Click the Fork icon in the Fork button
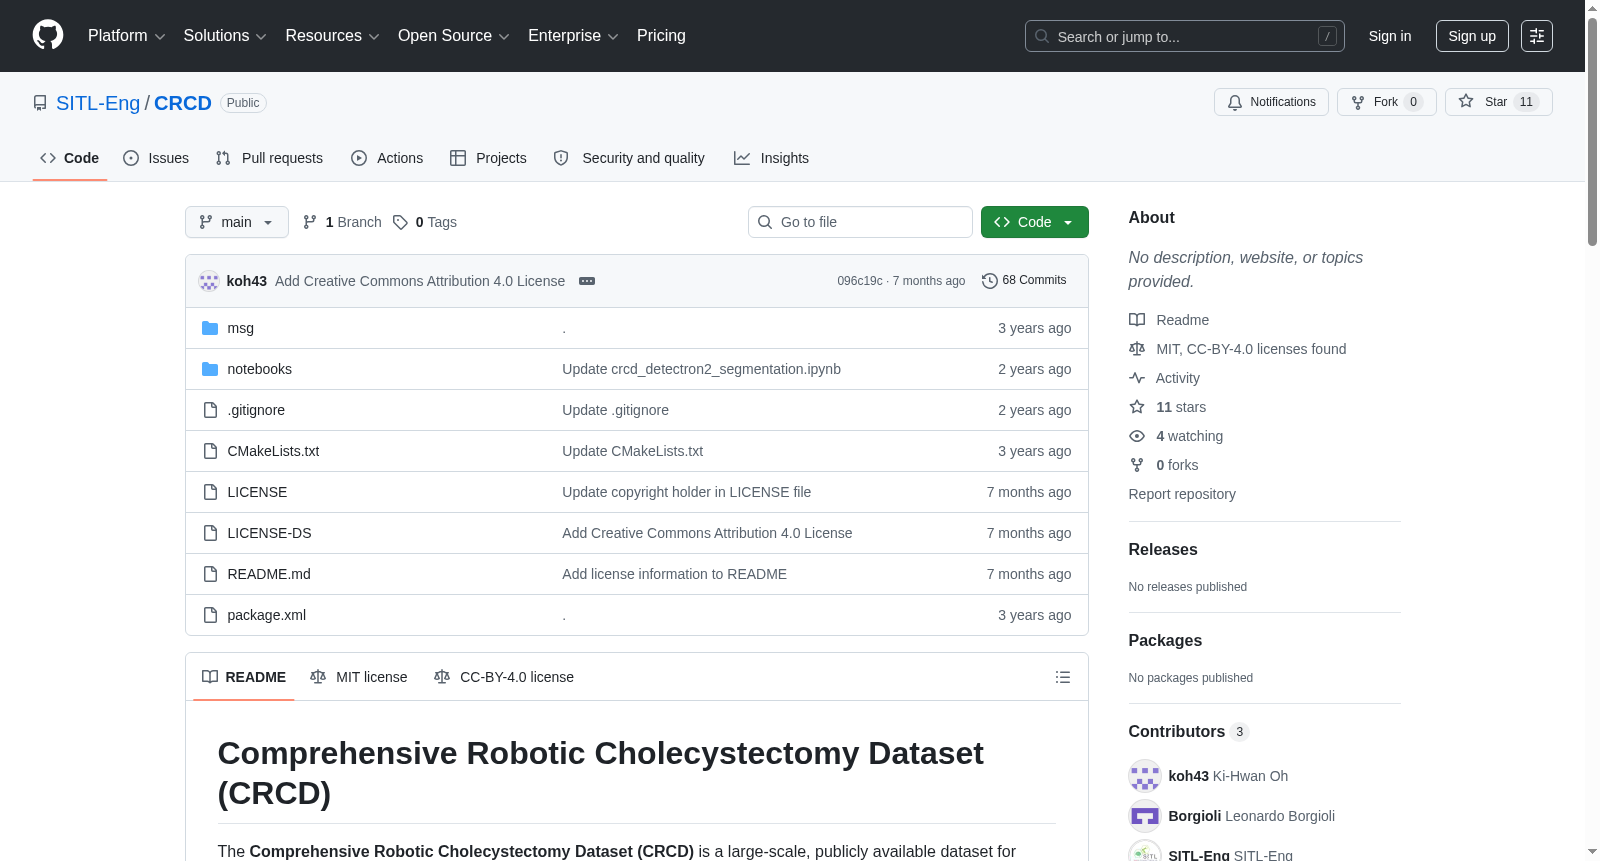The height and width of the screenshot is (861, 1600). 1358,102
